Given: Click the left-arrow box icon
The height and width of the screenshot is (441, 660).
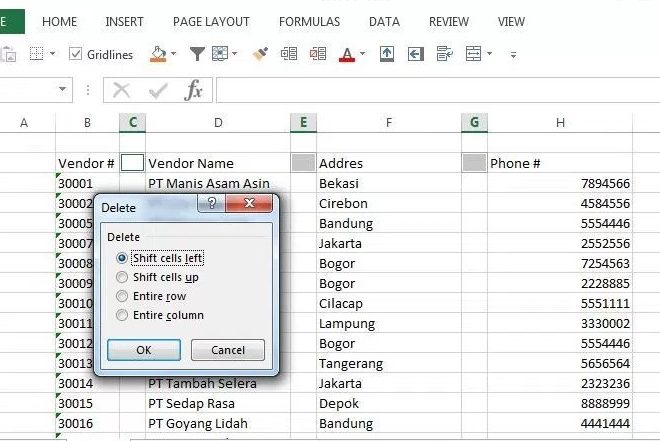Looking at the screenshot, I should coord(415,54).
